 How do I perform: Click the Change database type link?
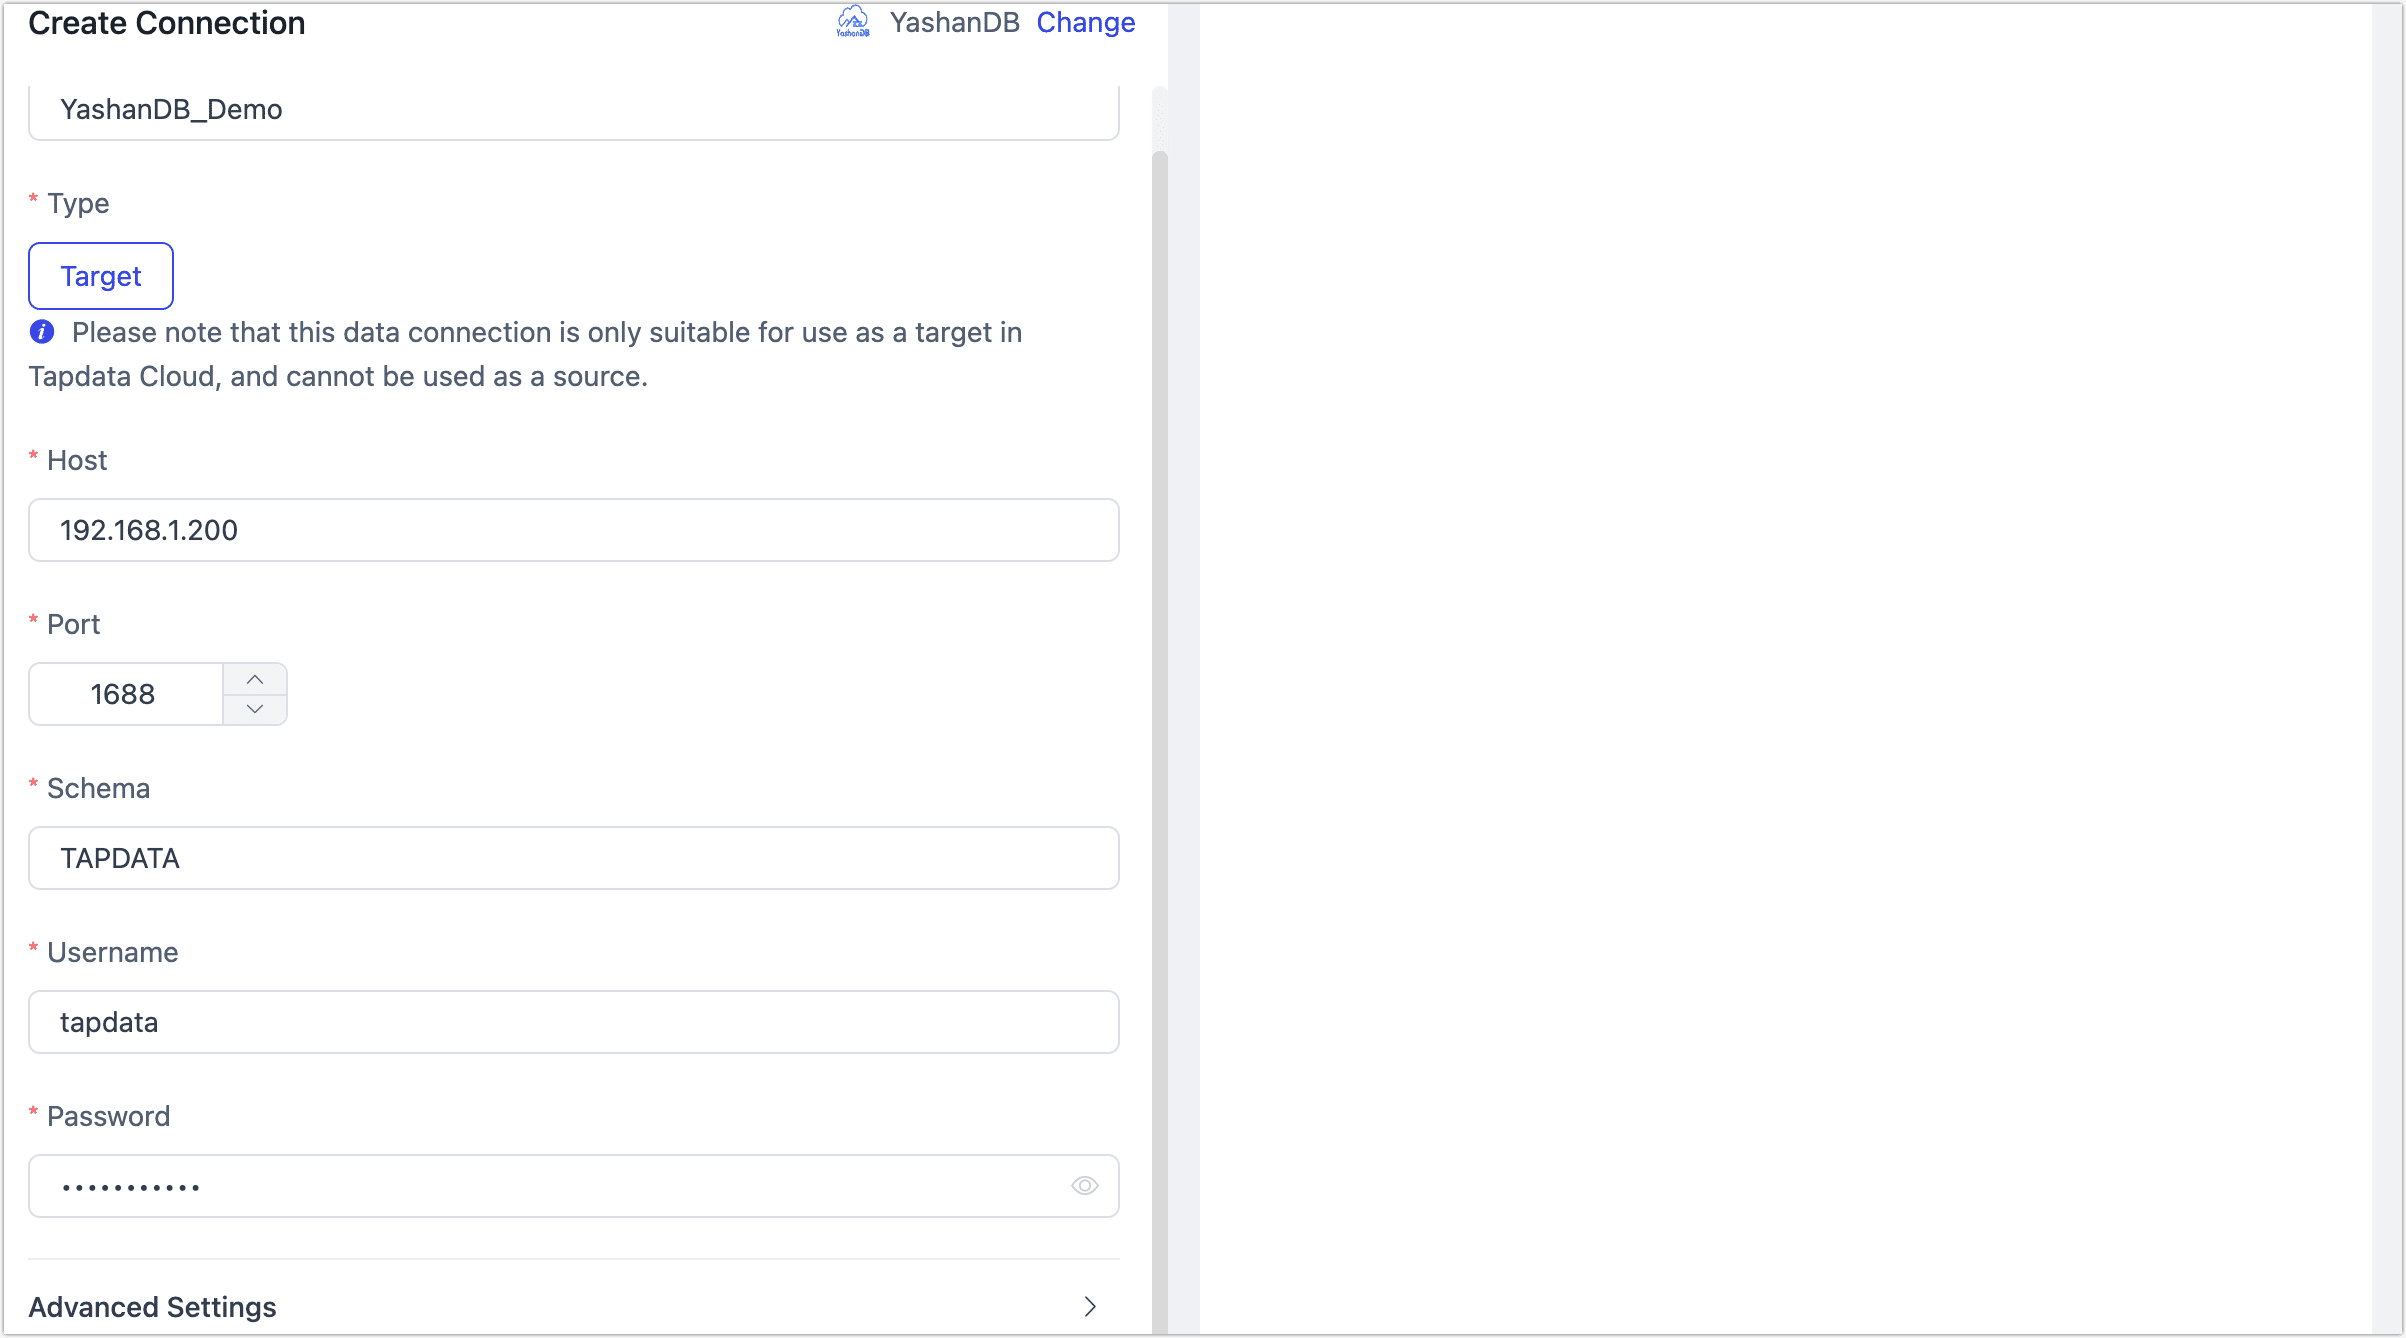tap(1085, 22)
